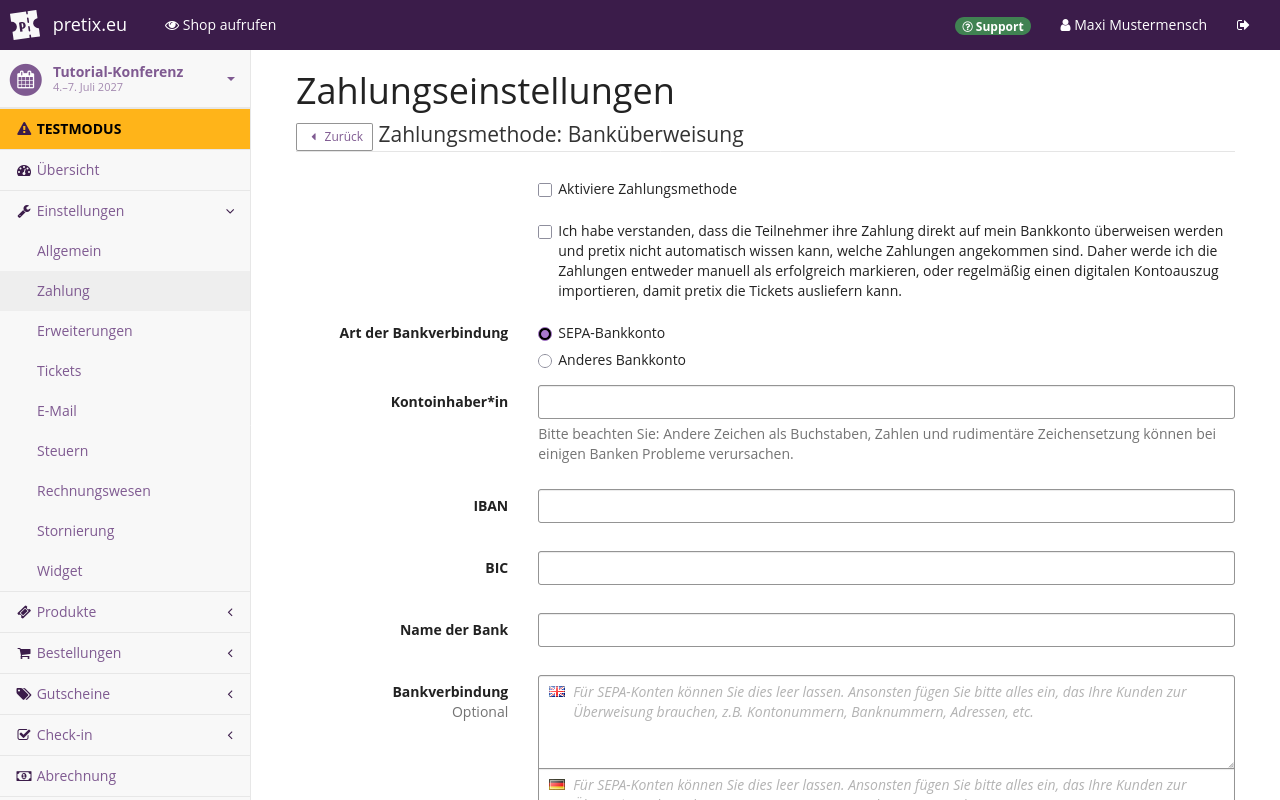Check the 'Ich habe verstanden' confirmation box

545,232
